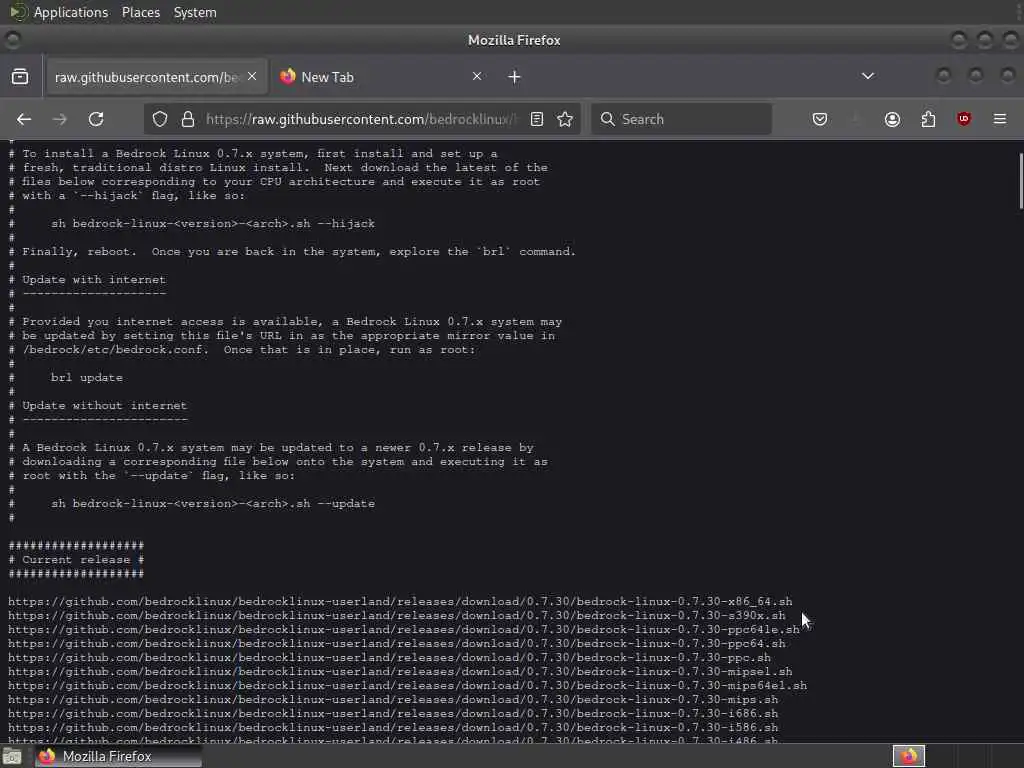Click the '--update' example command line
This screenshot has width=1024, height=768.
click(213, 504)
